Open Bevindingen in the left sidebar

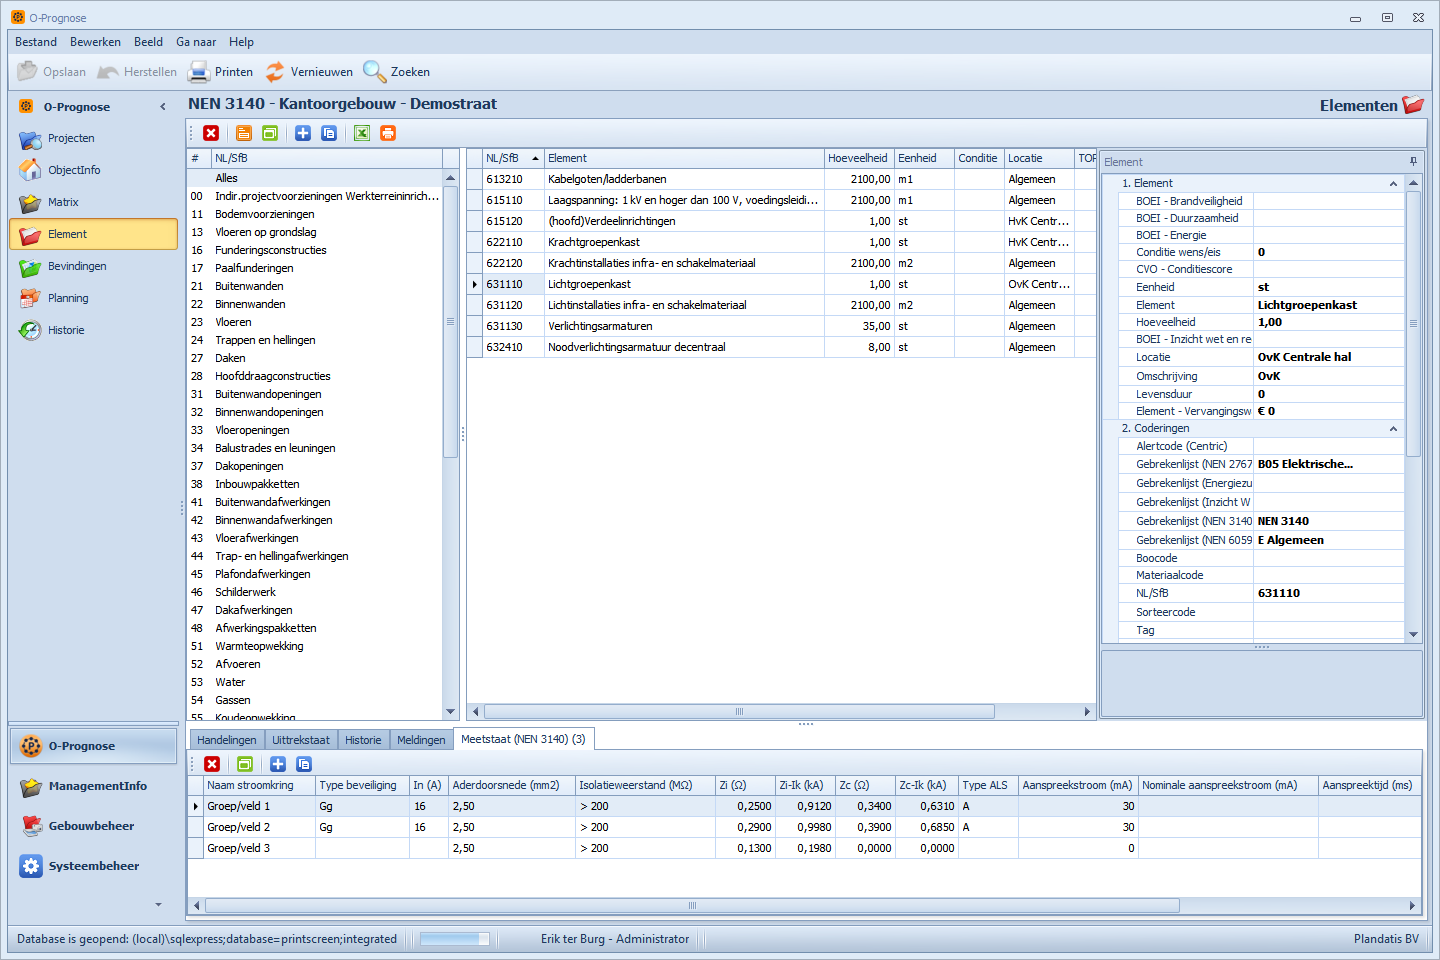[x=76, y=266]
